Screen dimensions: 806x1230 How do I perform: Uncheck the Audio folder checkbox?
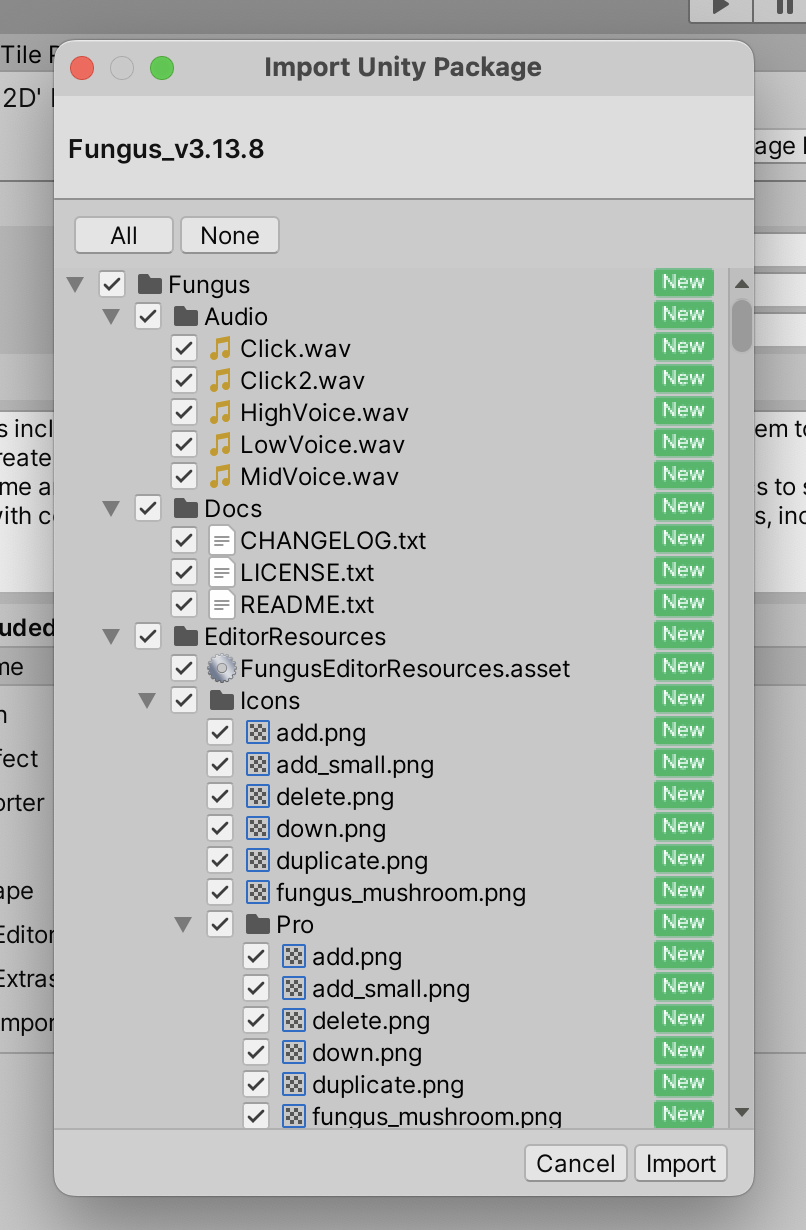[148, 317]
